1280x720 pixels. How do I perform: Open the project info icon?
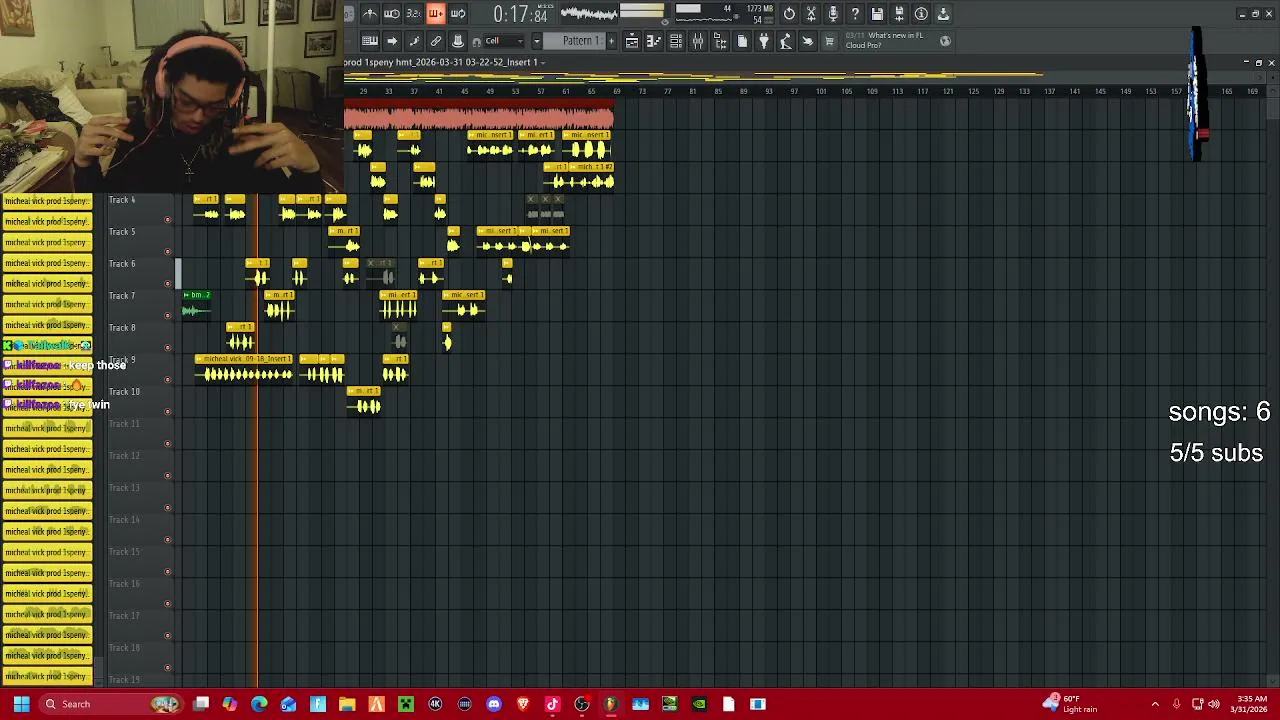pos(921,14)
